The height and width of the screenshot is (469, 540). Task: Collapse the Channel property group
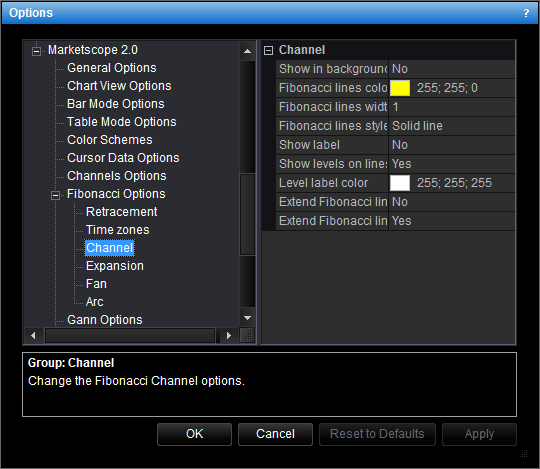(x=268, y=51)
